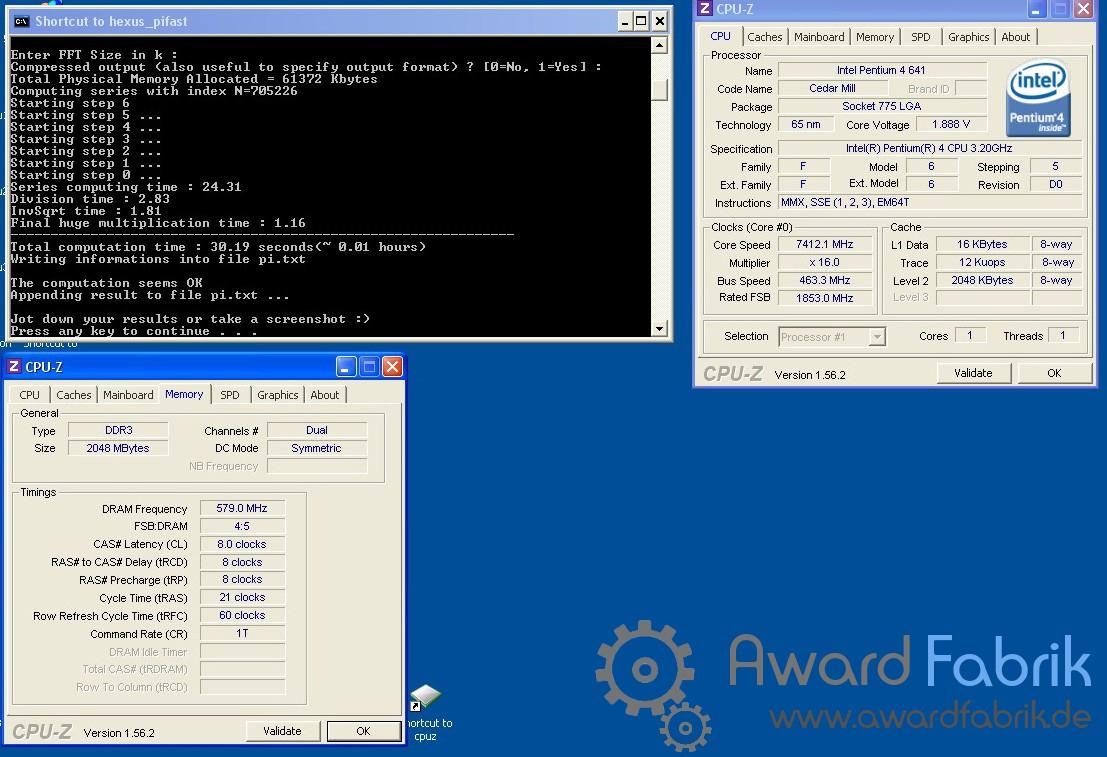Click Total computation time line in console
Image resolution: width=1107 pixels, height=757 pixels.
[x=218, y=247]
